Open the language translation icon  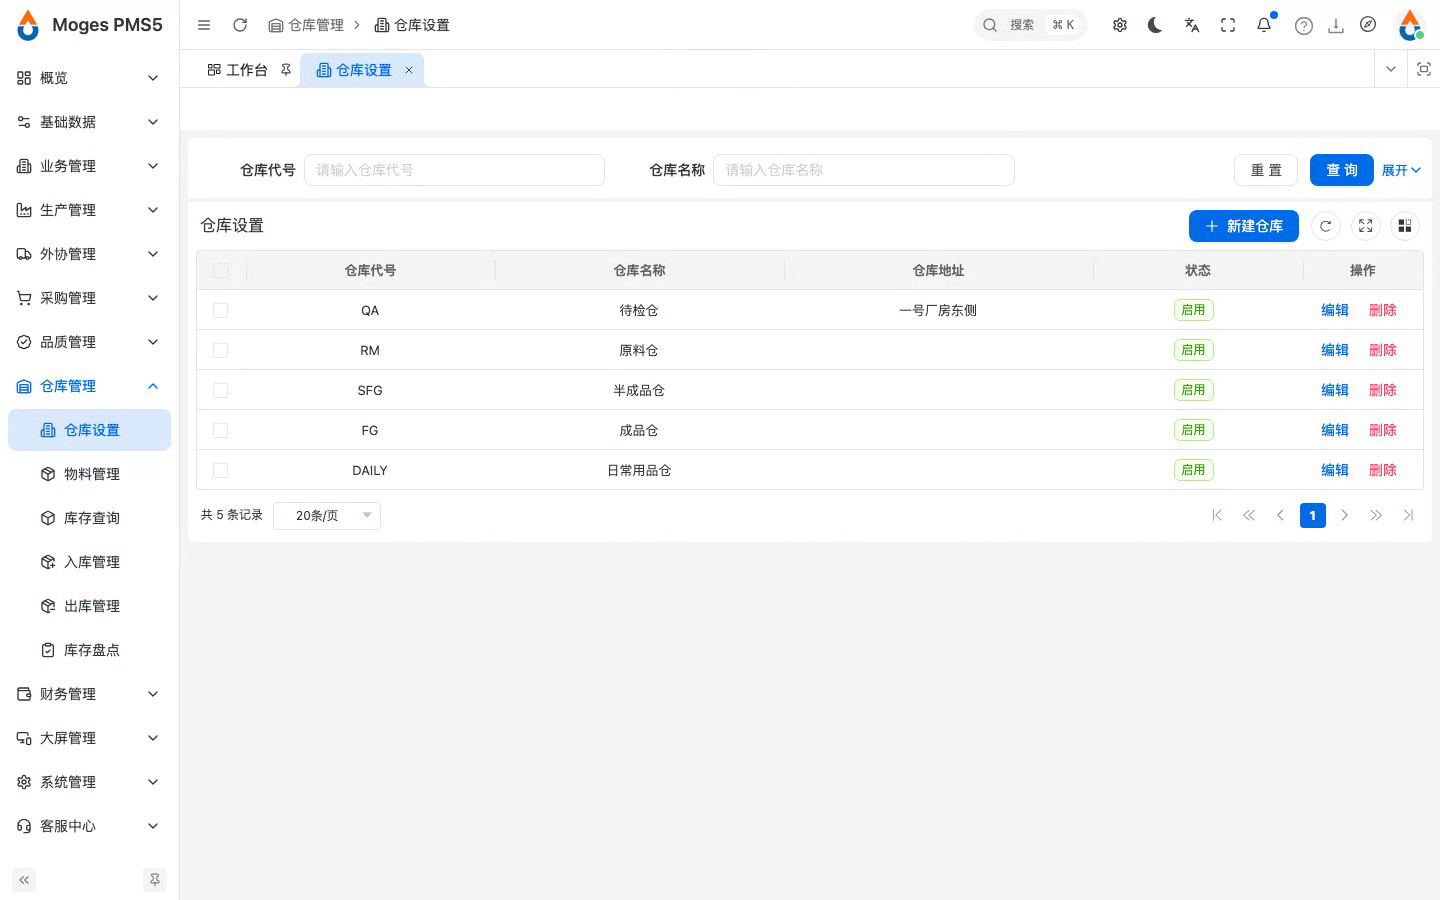1192,25
